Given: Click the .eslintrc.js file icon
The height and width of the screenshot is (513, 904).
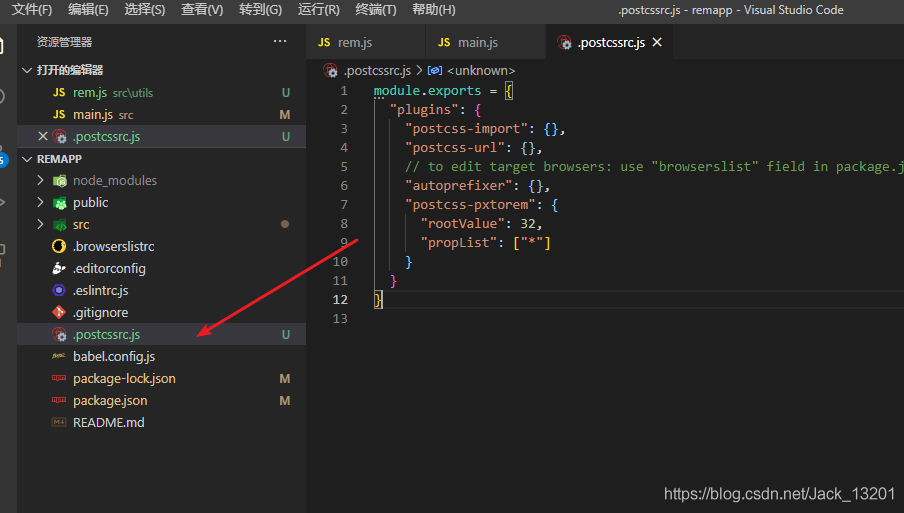Looking at the screenshot, I should pos(59,291).
